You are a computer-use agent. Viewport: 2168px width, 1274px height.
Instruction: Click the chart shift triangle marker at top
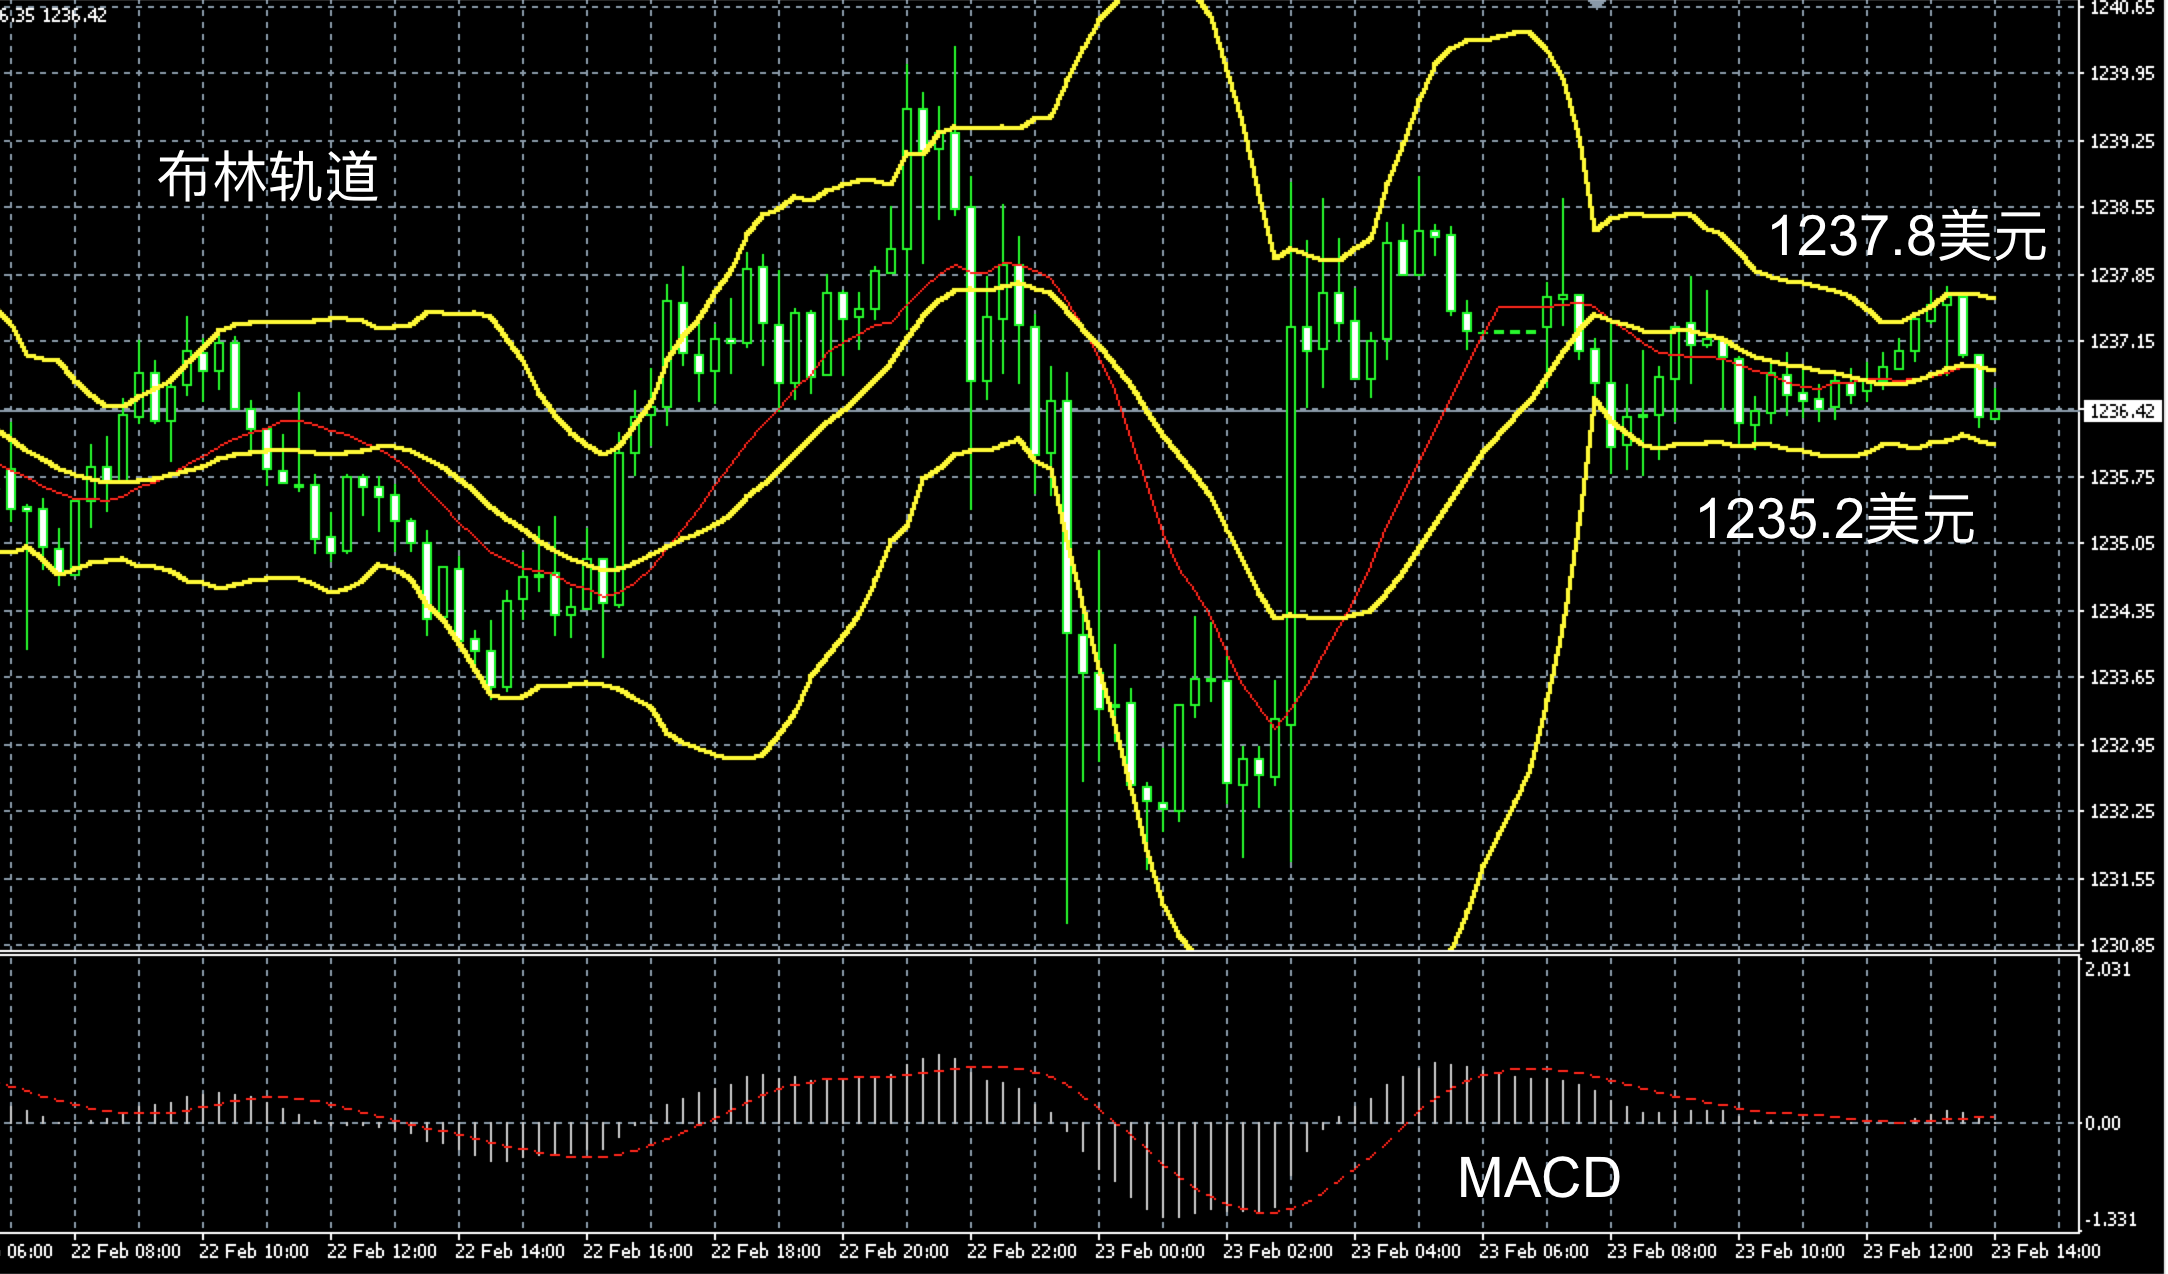click(x=1597, y=5)
